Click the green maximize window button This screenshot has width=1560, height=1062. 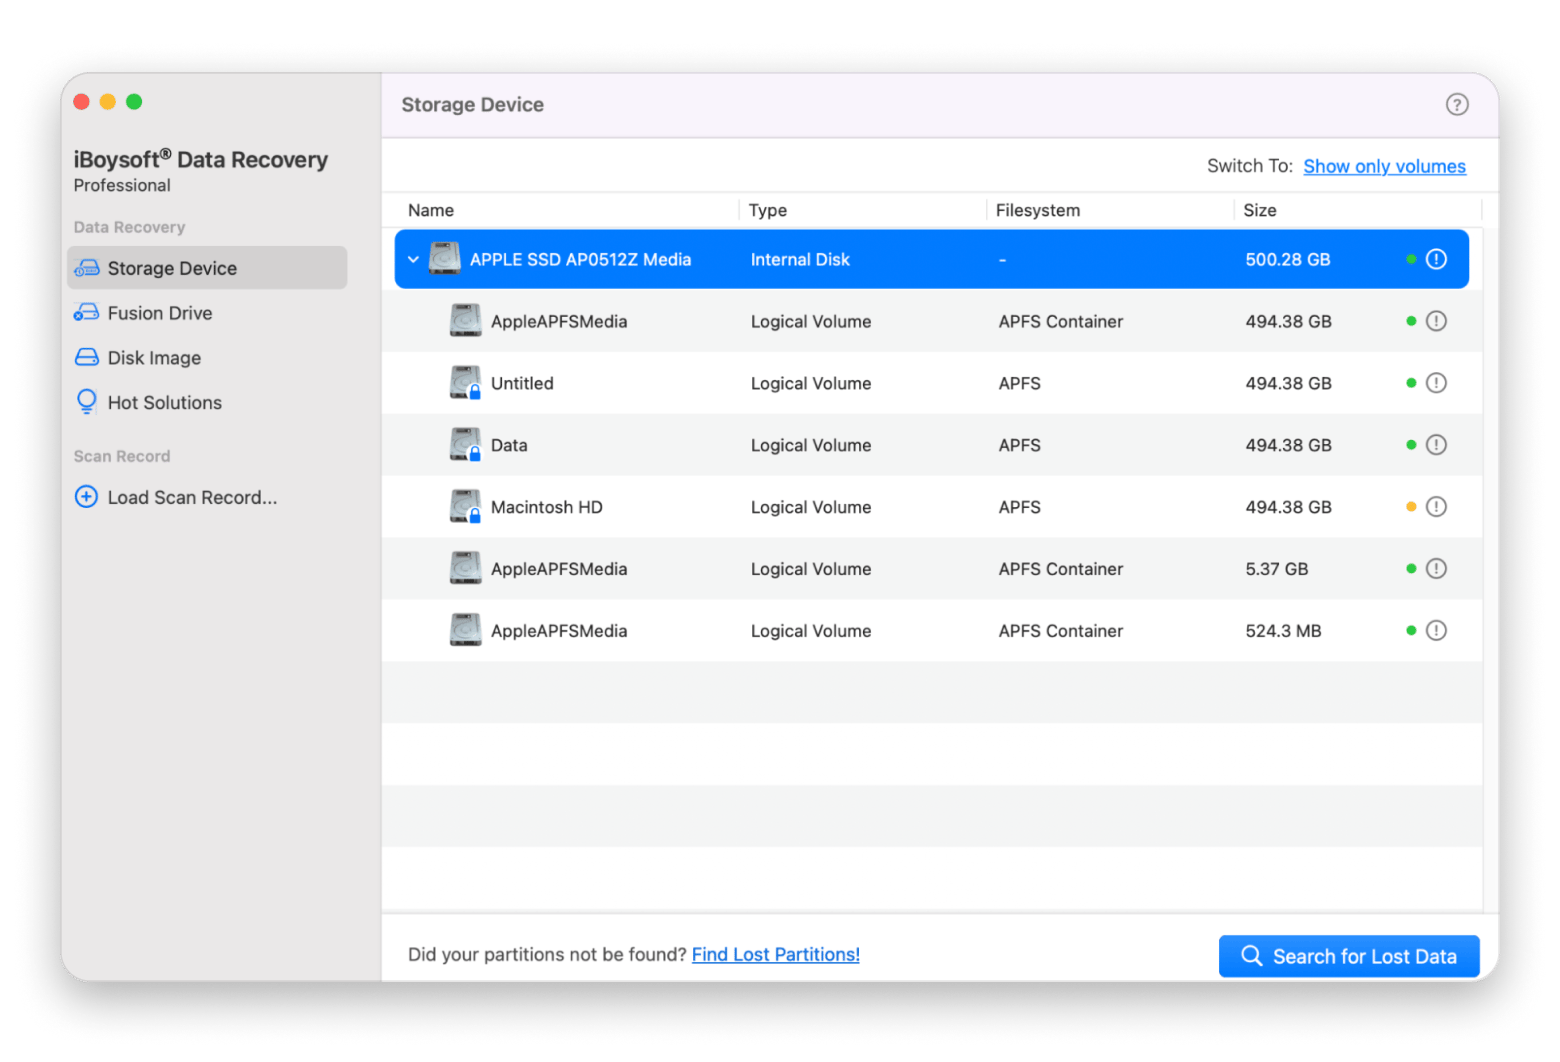point(134,101)
